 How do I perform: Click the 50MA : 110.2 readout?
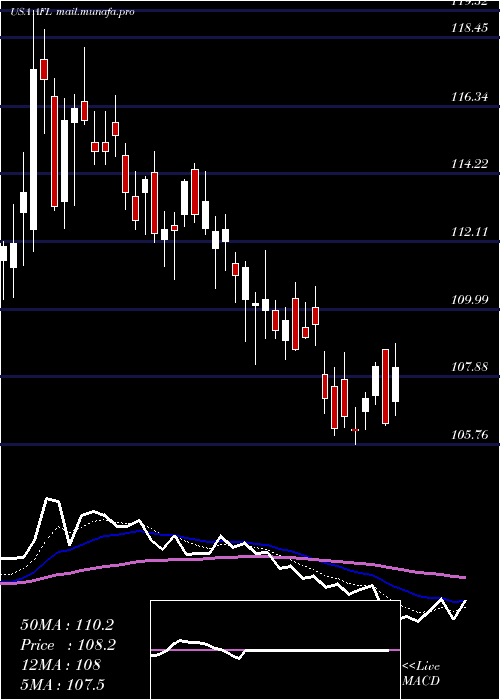67,625
